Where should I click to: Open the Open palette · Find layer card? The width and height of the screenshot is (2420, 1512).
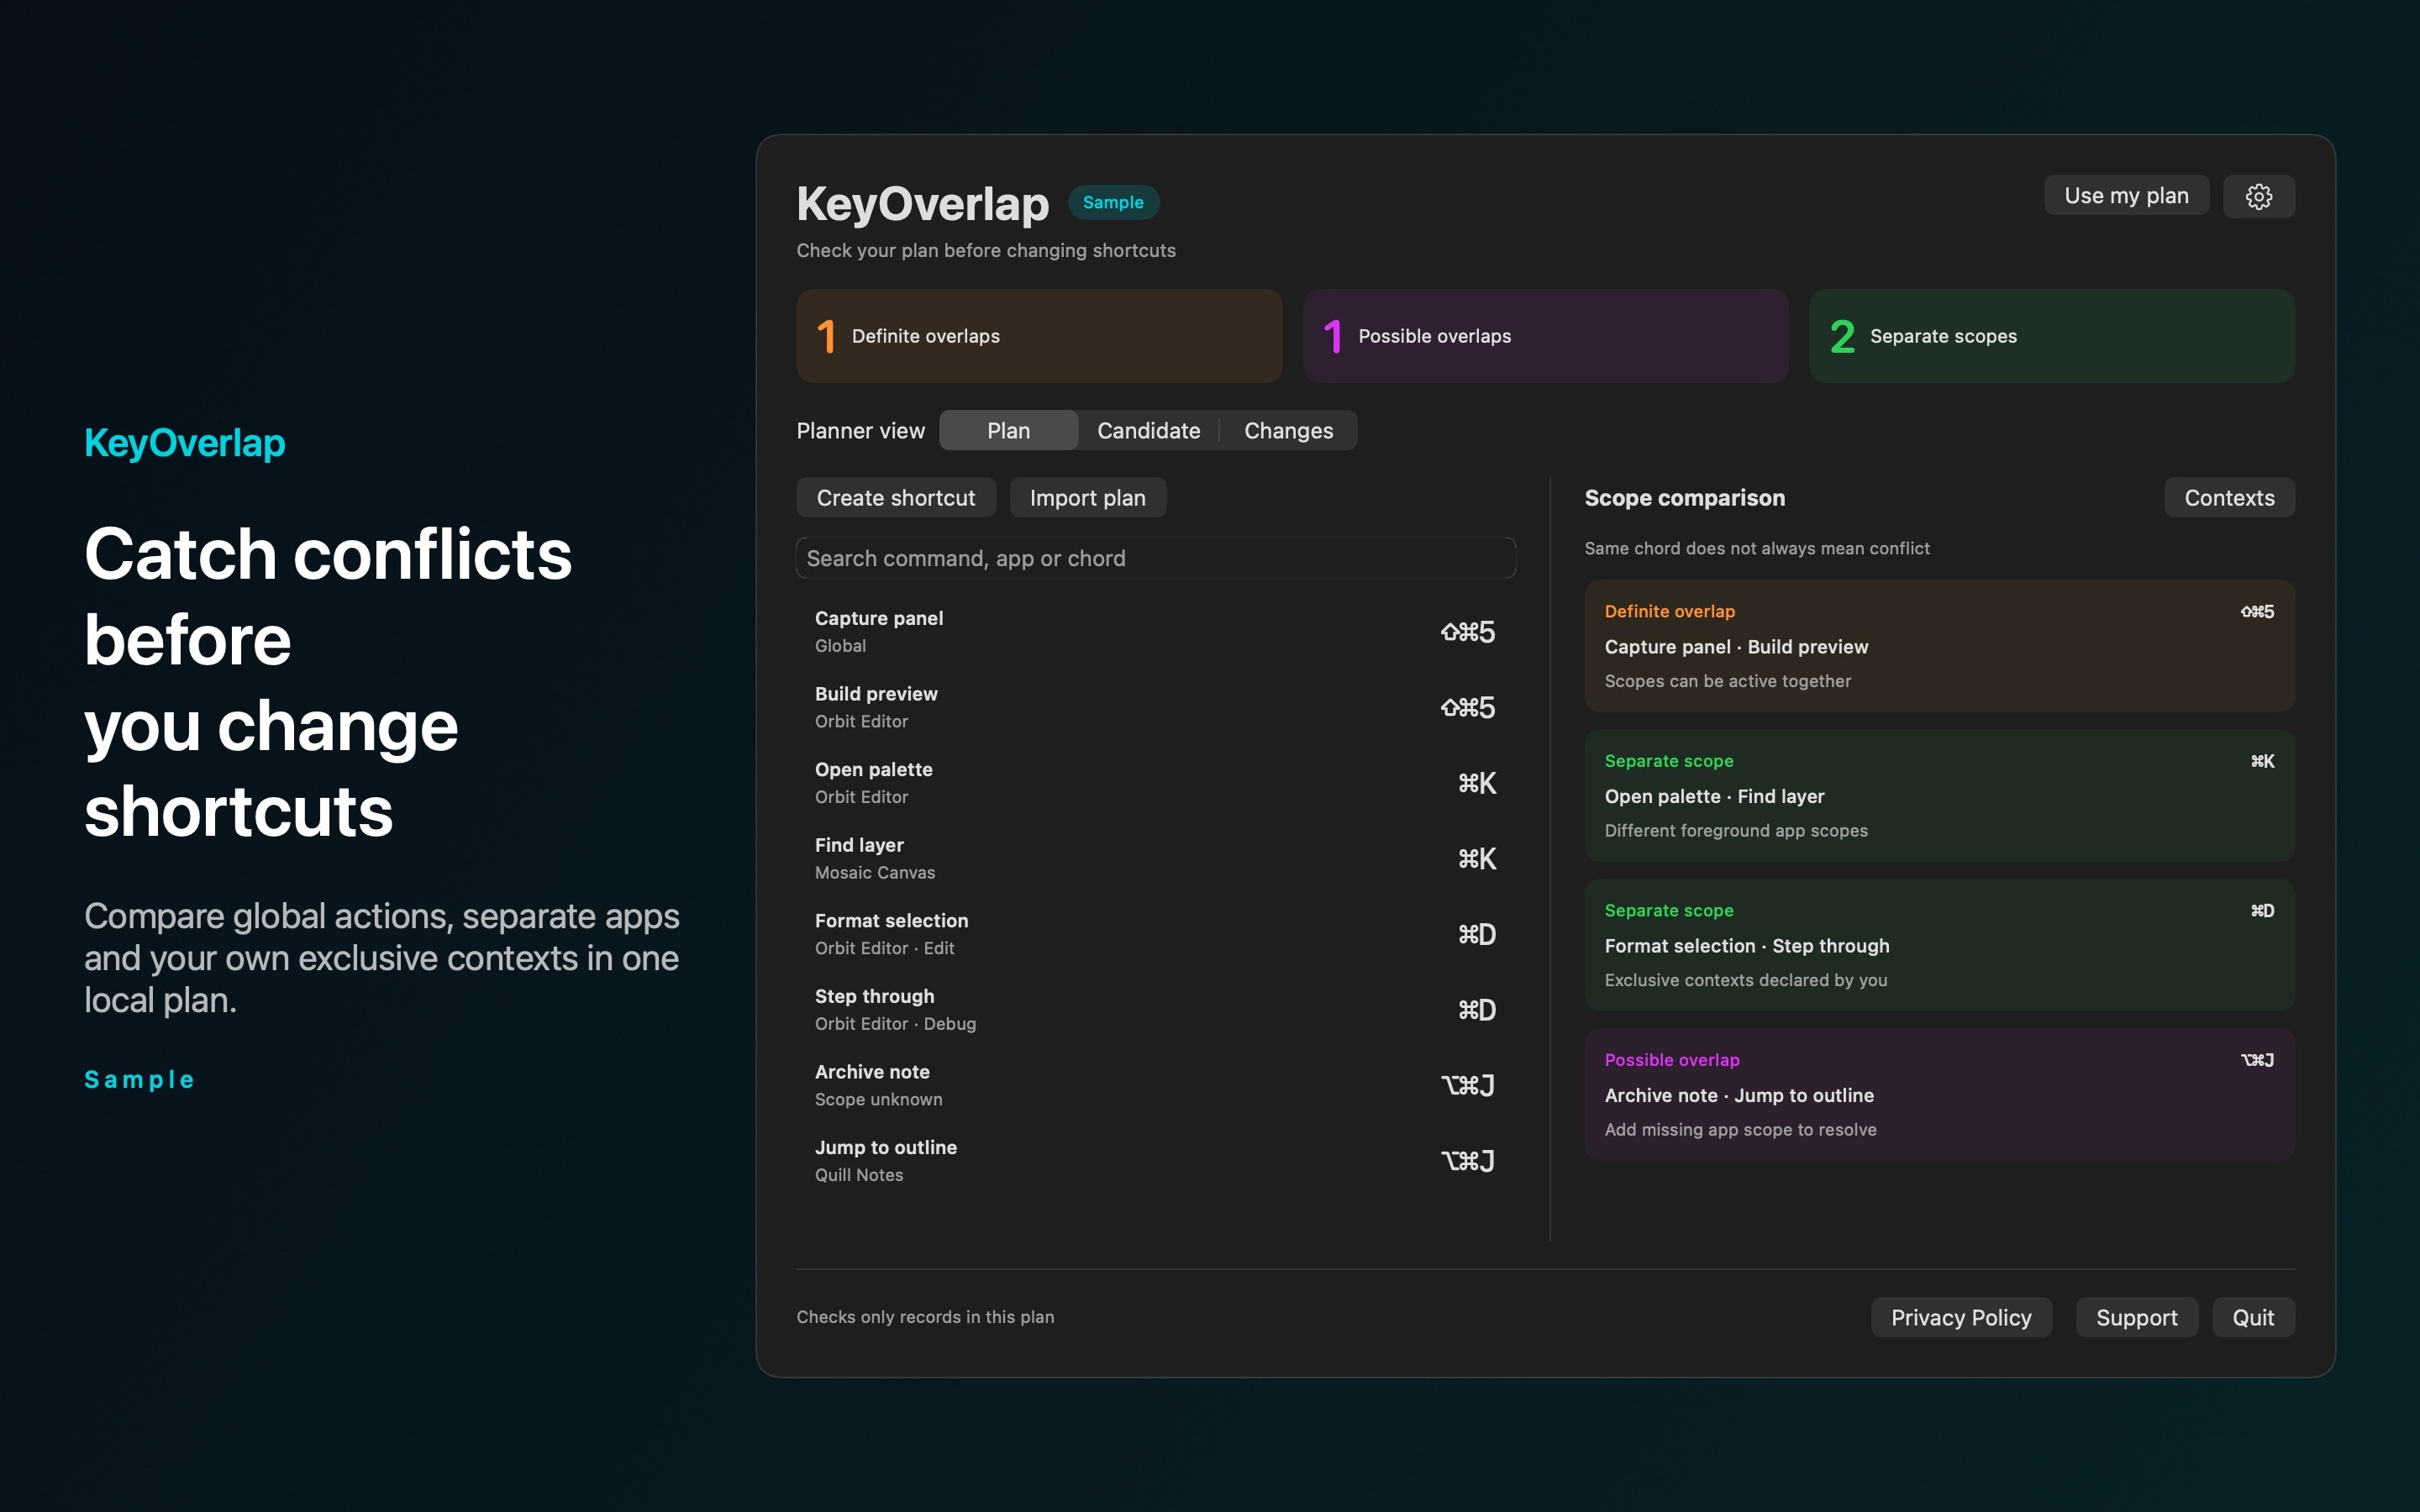point(1939,796)
